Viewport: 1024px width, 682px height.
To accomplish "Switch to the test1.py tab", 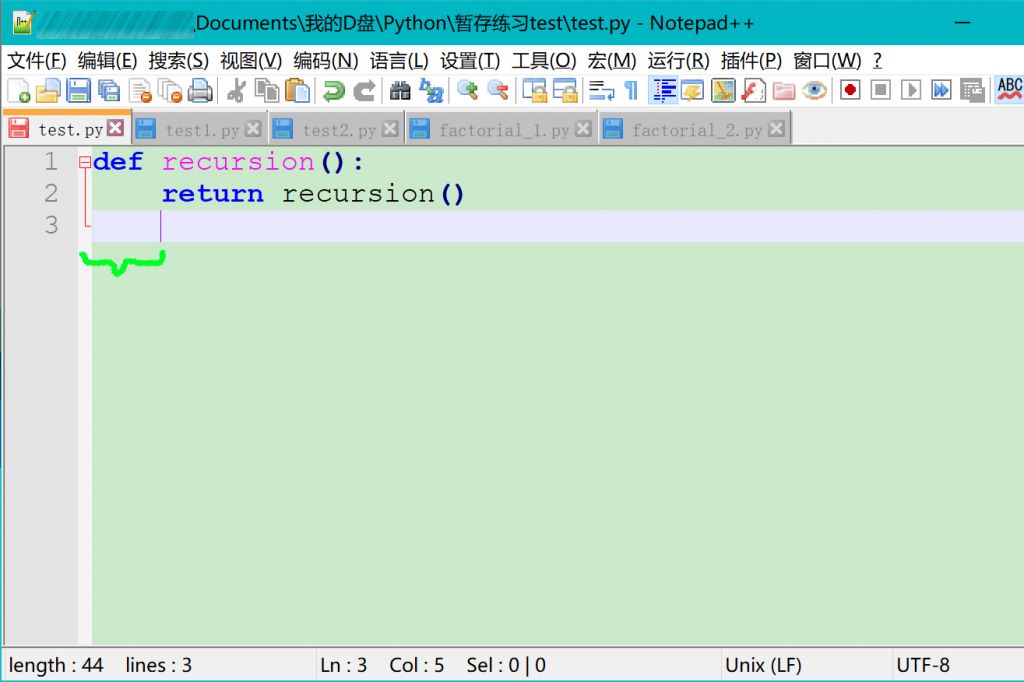I will [x=200, y=129].
